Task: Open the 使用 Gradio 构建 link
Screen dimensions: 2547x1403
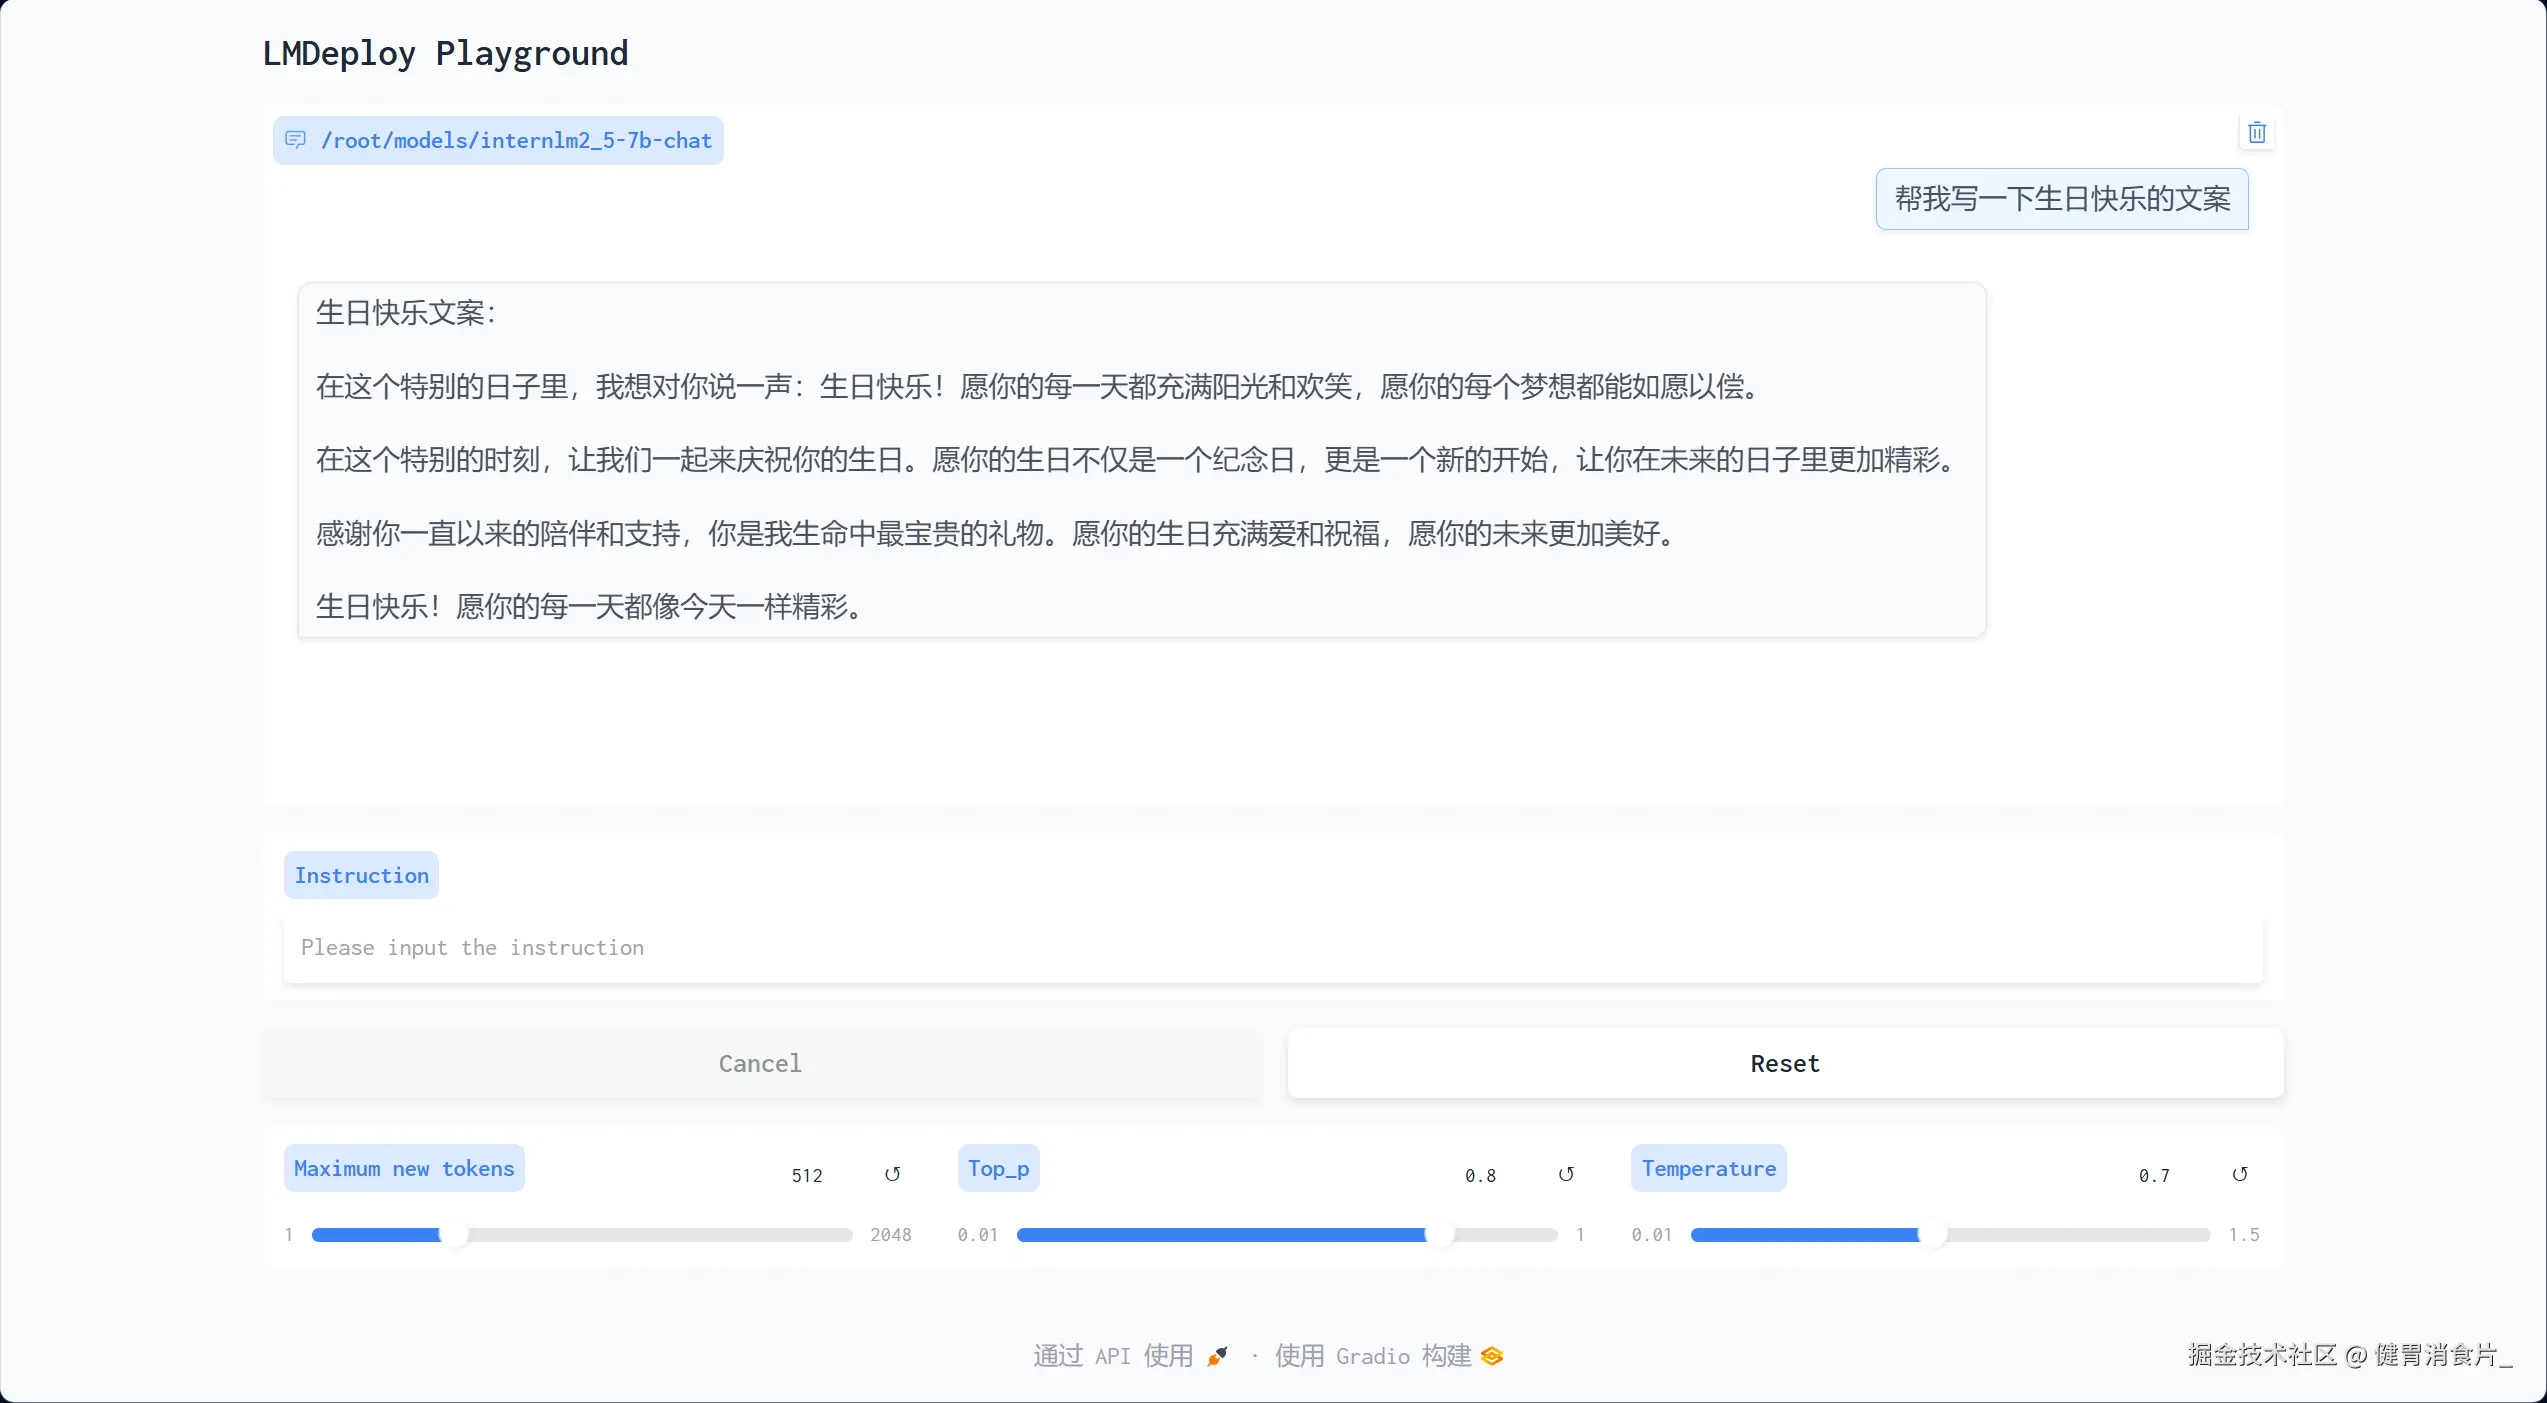Action: (x=1372, y=1356)
